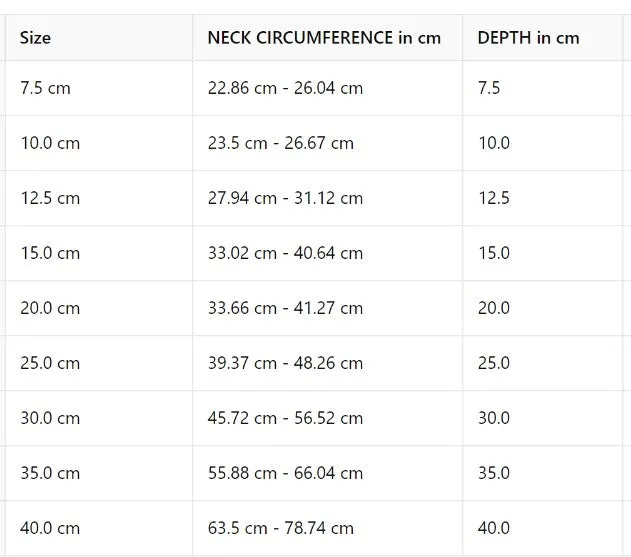Select the 15.0 cm size cell
Image resolution: width=631 pixels, height=557 pixels.
pos(99,253)
